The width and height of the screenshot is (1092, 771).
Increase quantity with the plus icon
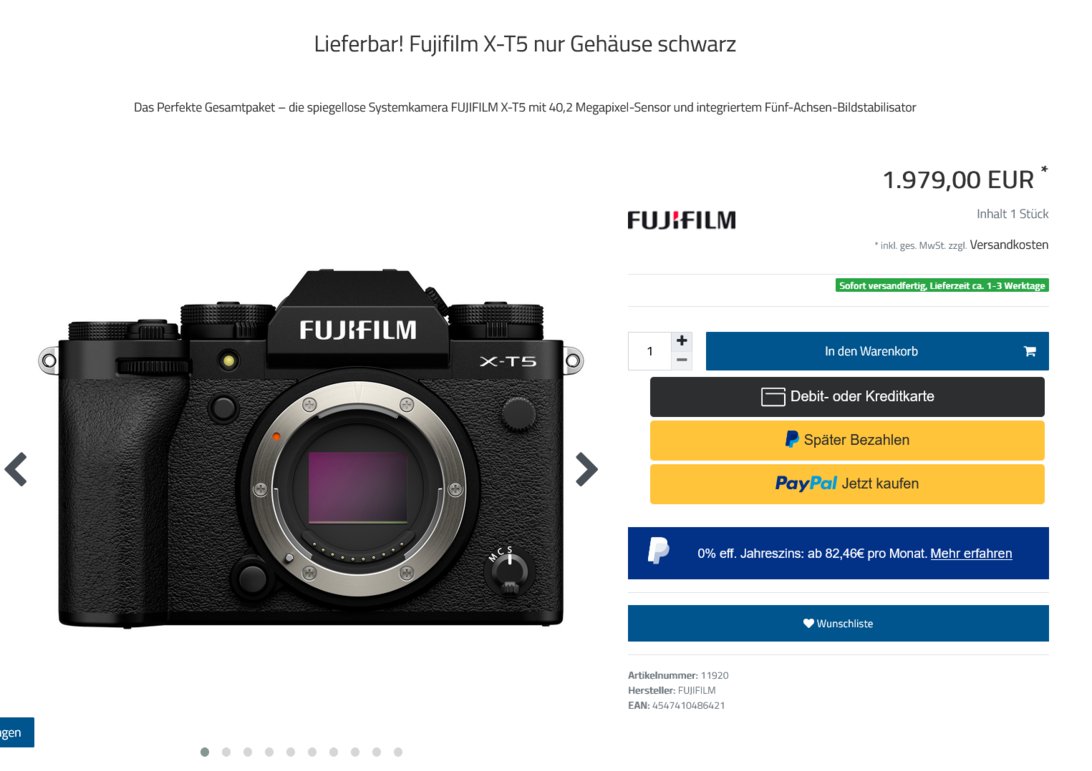[x=682, y=341]
